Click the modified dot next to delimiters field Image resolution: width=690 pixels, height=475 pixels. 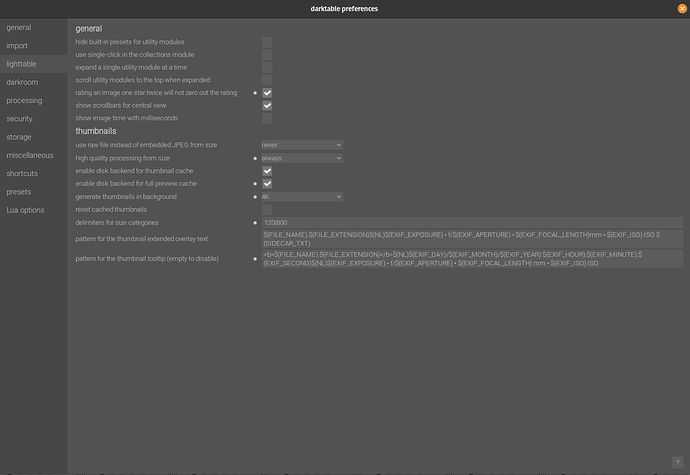tap(255, 223)
